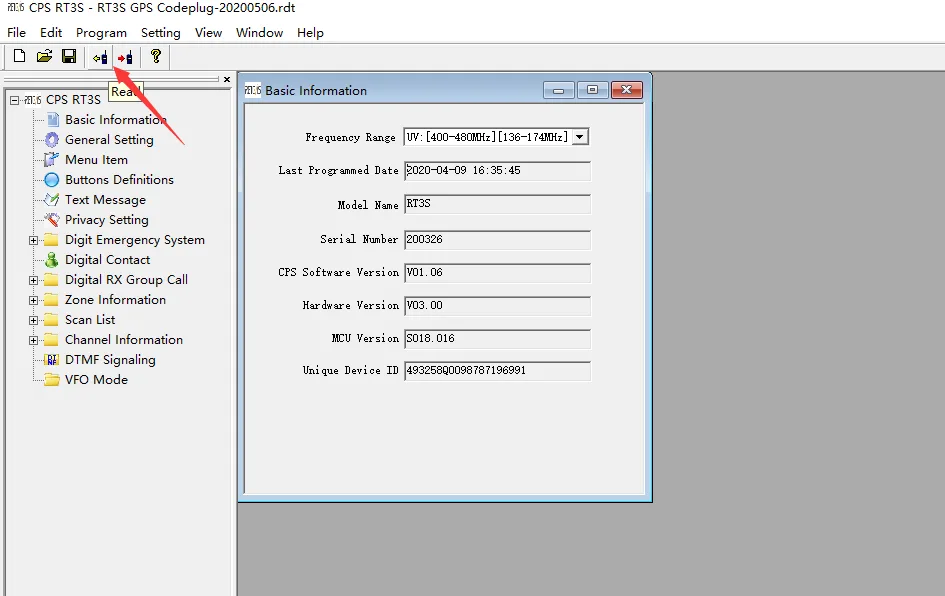Click the Text Message envelope icon

[52, 199]
